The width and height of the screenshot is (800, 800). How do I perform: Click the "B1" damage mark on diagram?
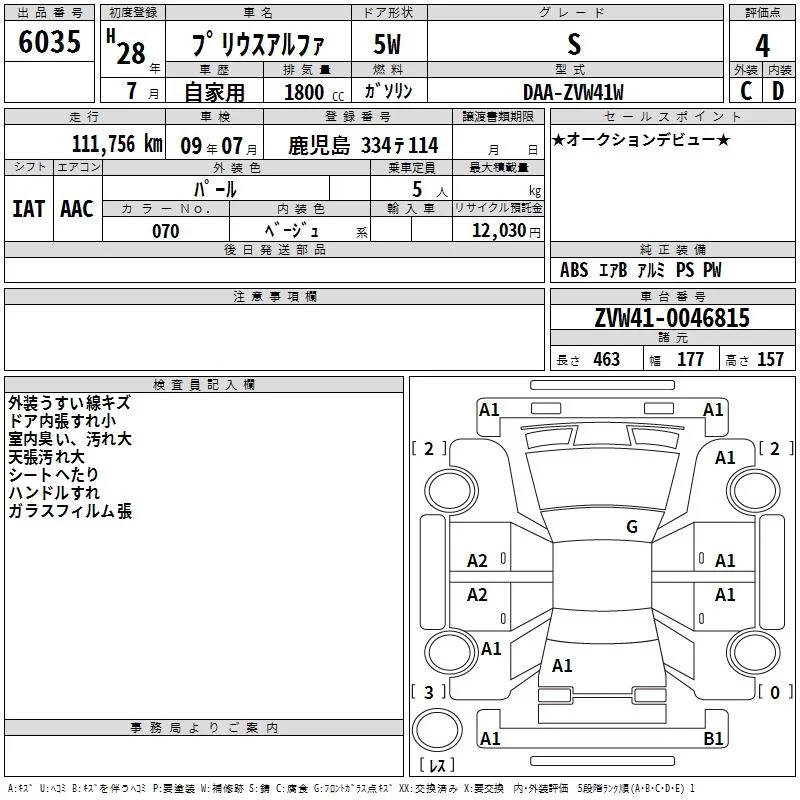pos(713,738)
